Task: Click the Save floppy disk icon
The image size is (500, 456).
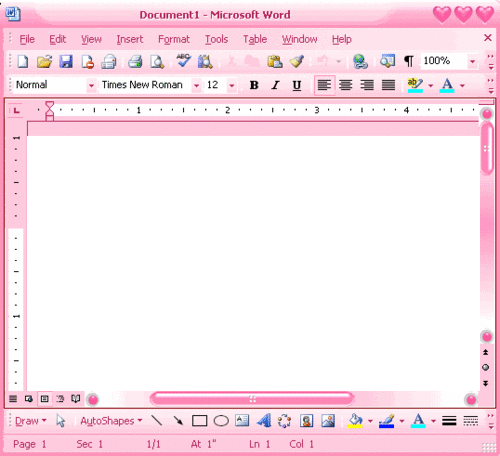Action: coord(66,62)
